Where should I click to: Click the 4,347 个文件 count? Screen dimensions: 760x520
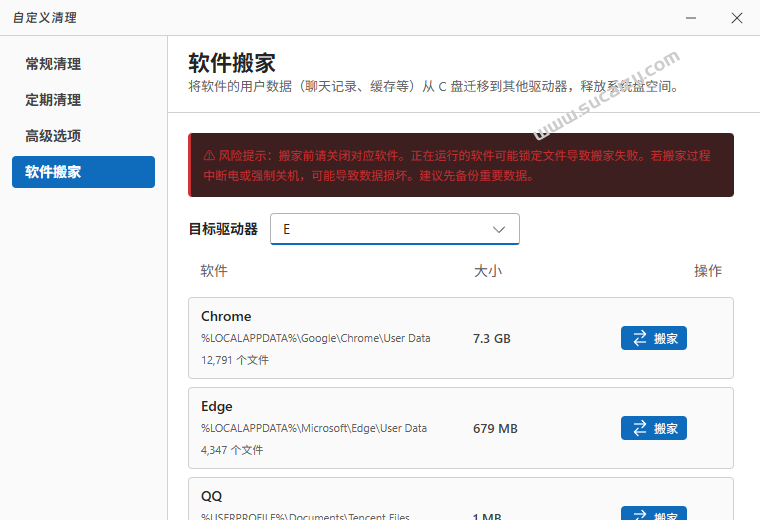(232, 450)
